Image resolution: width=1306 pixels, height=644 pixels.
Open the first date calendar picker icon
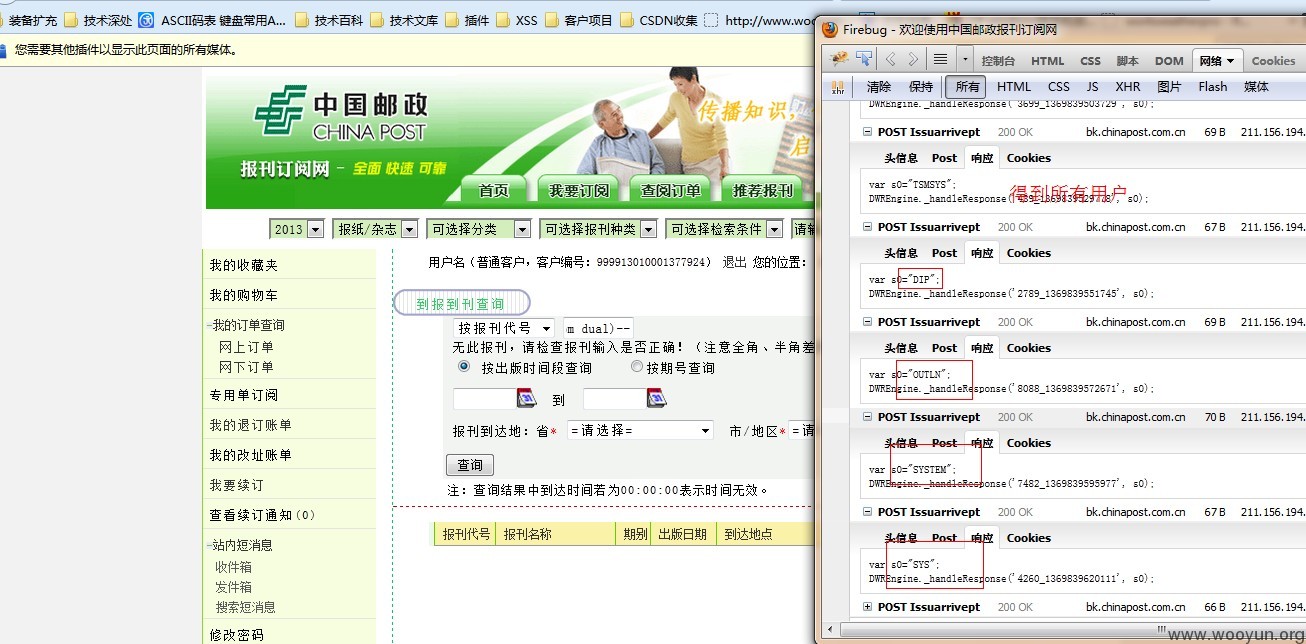coord(527,398)
